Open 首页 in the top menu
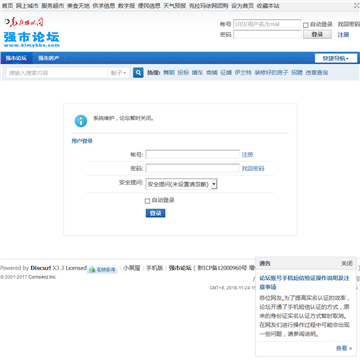Image resolution: width=360 pixels, height=360 pixels. coord(7,6)
